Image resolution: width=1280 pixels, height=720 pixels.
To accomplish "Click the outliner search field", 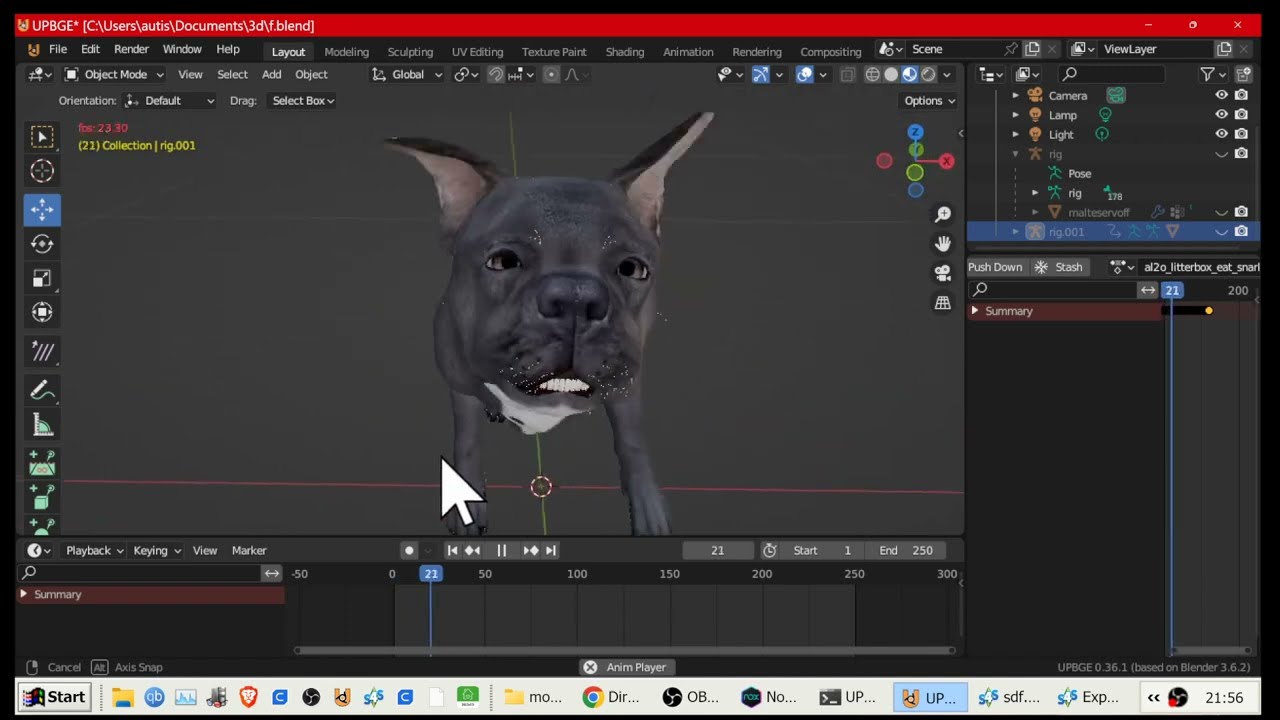I will click(1112, 74).
